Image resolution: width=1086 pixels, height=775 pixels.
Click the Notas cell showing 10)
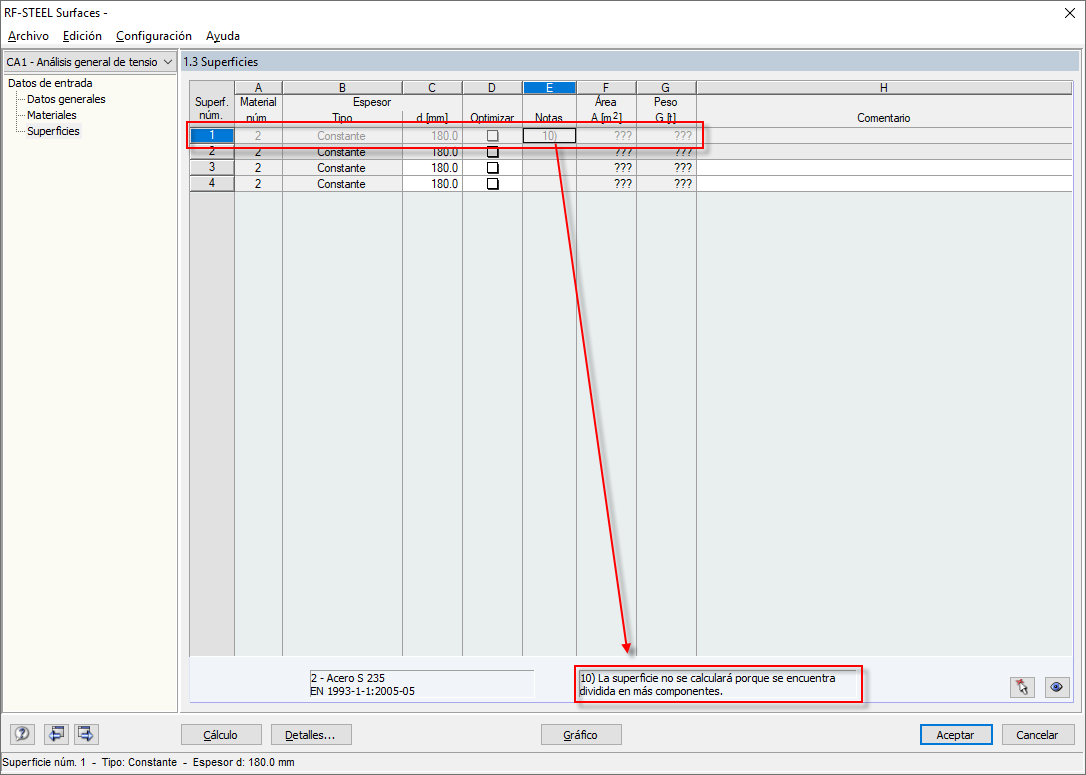(549, 136)
